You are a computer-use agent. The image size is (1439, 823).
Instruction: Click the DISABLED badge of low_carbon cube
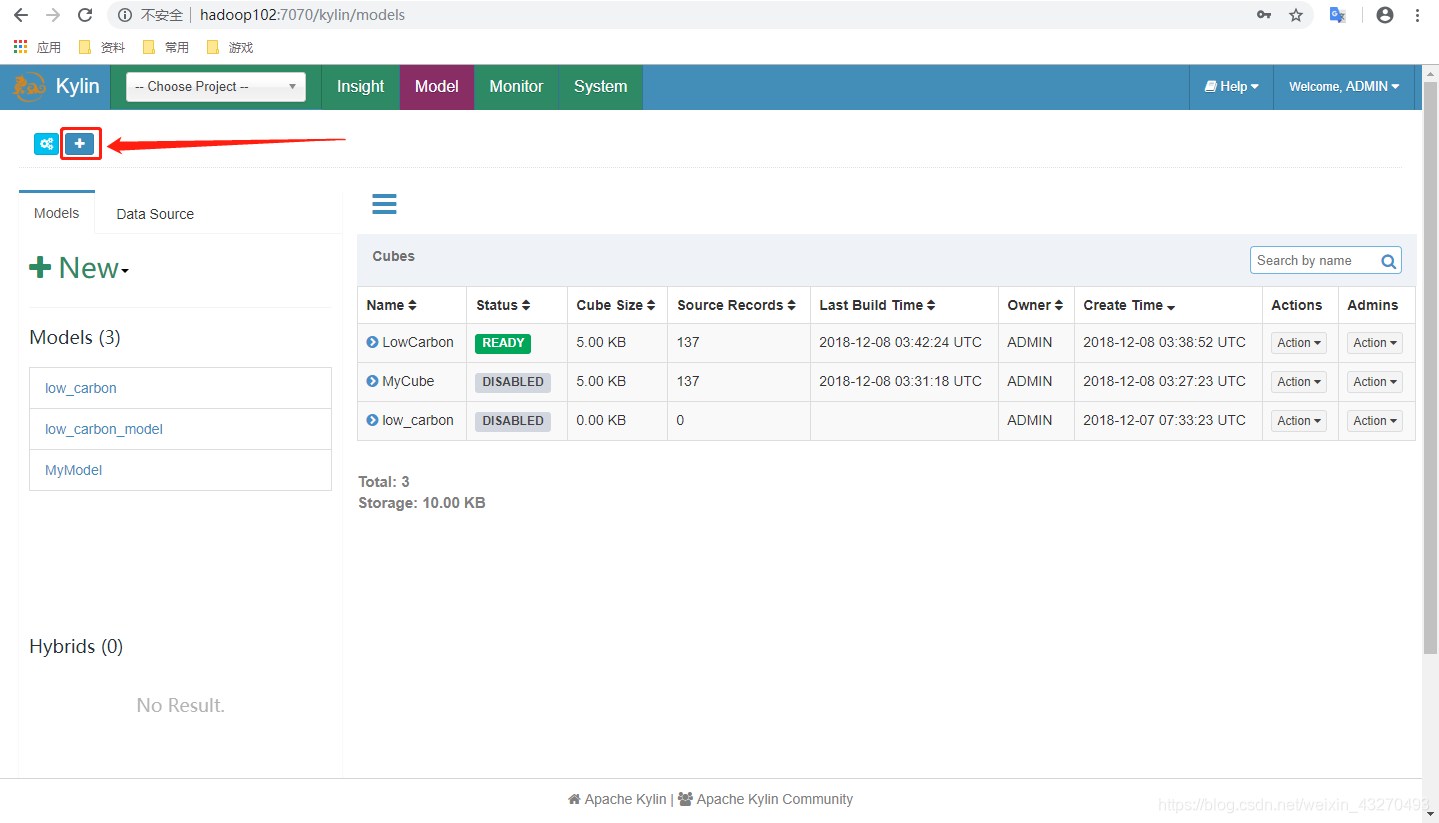(x=513, y=421)
